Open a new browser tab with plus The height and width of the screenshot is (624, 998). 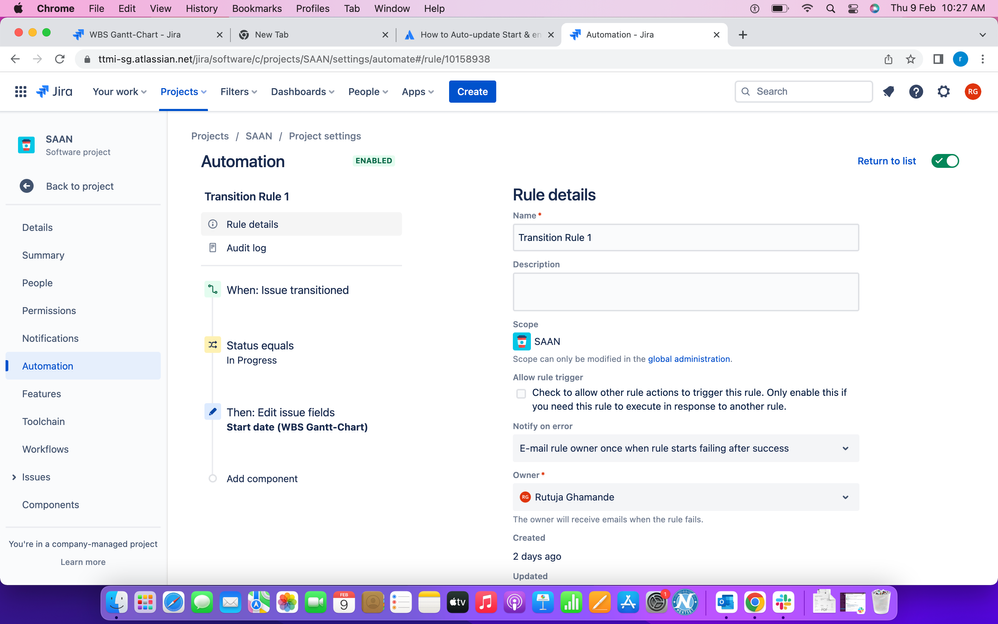(x=743, y=35)
